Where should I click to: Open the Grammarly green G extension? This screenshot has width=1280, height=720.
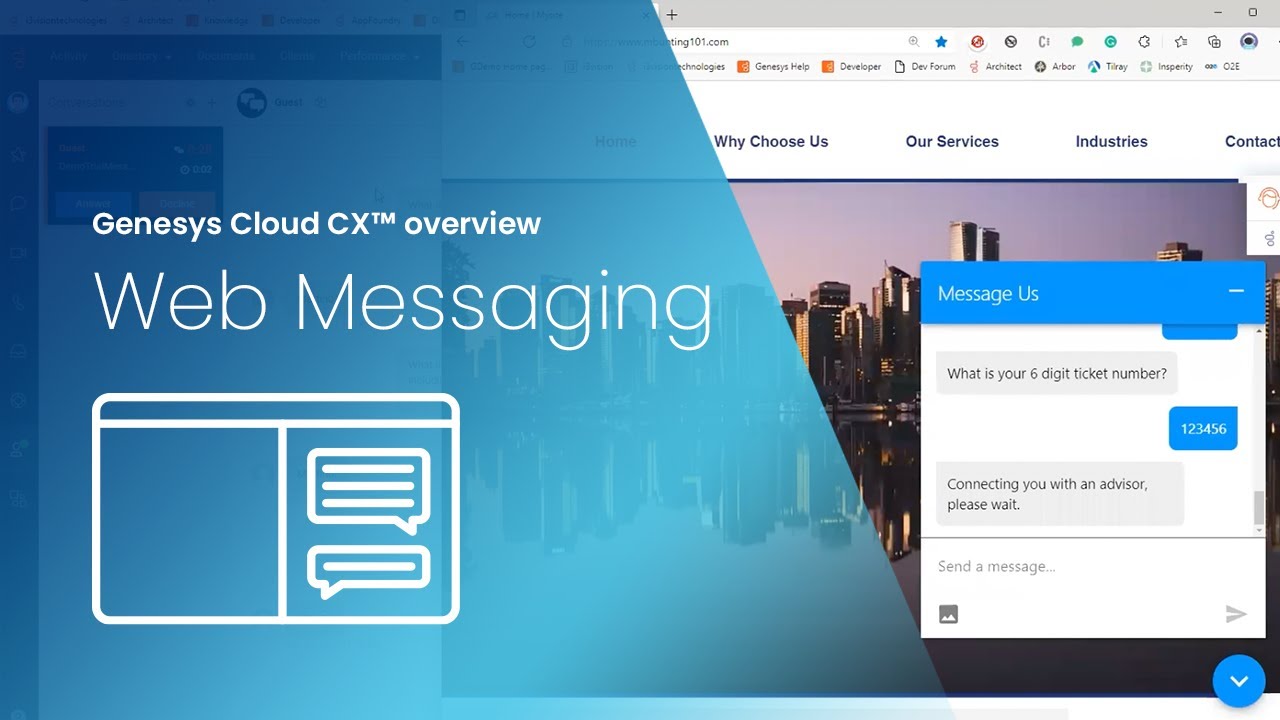pos(1110,42)
